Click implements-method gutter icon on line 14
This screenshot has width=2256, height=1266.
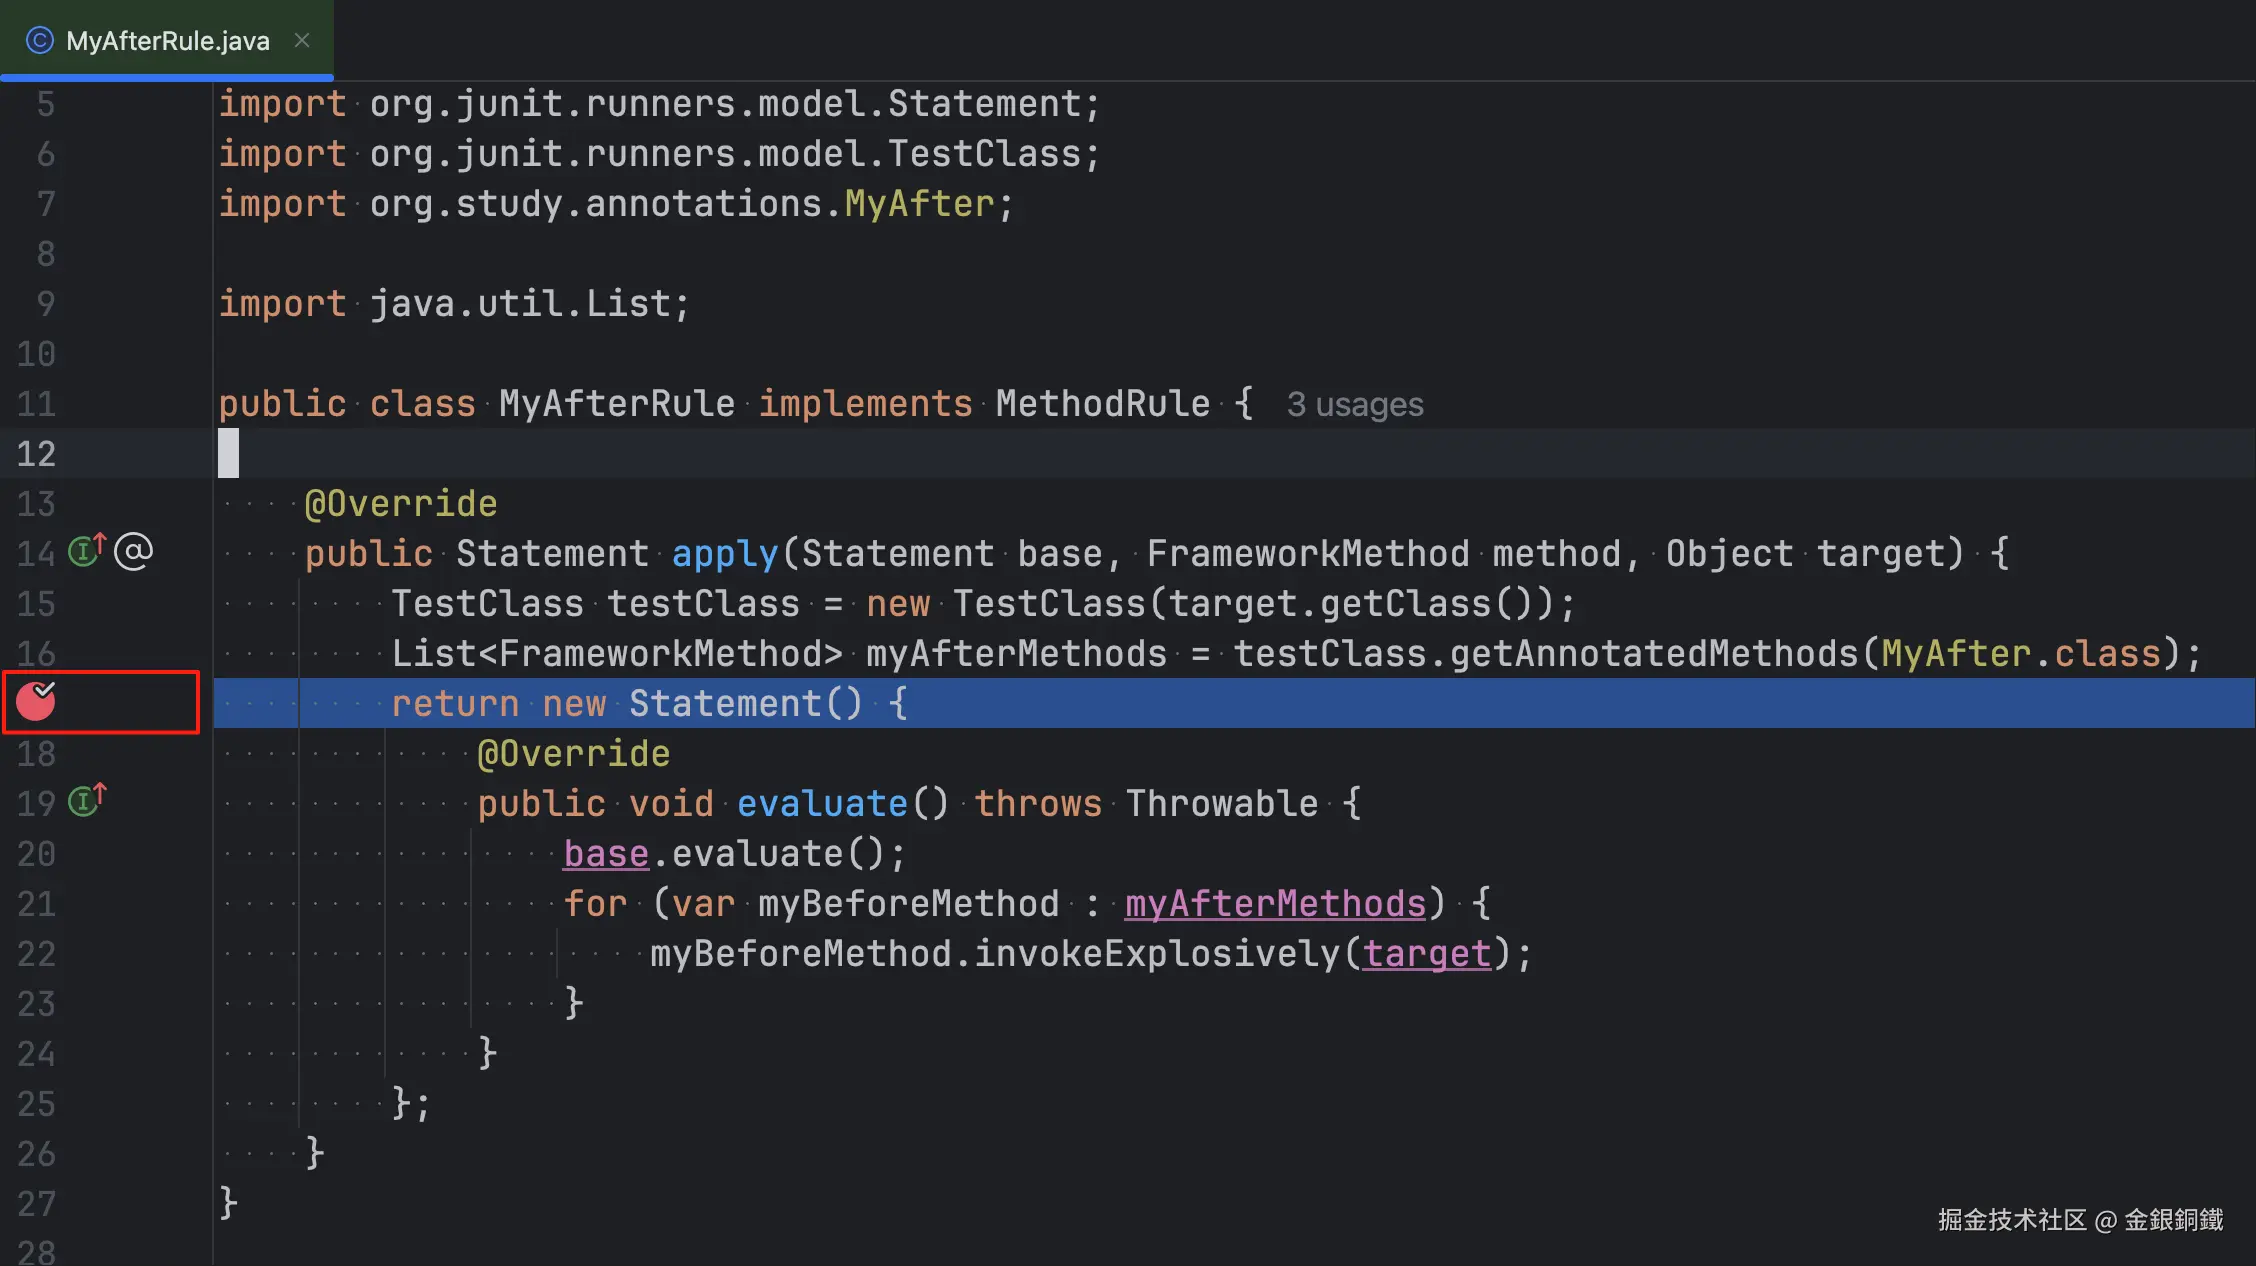[x=86, y=551]
